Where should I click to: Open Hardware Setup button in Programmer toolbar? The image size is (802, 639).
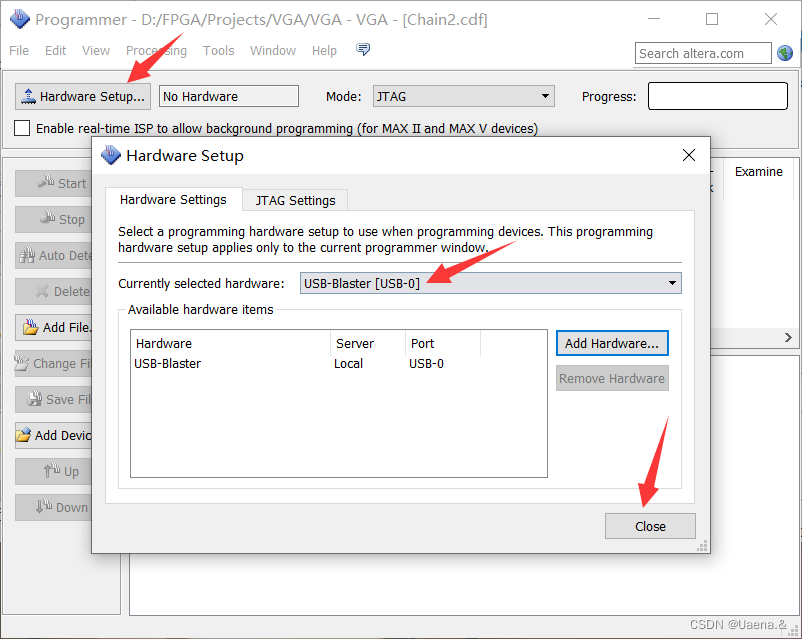[83, 96]
